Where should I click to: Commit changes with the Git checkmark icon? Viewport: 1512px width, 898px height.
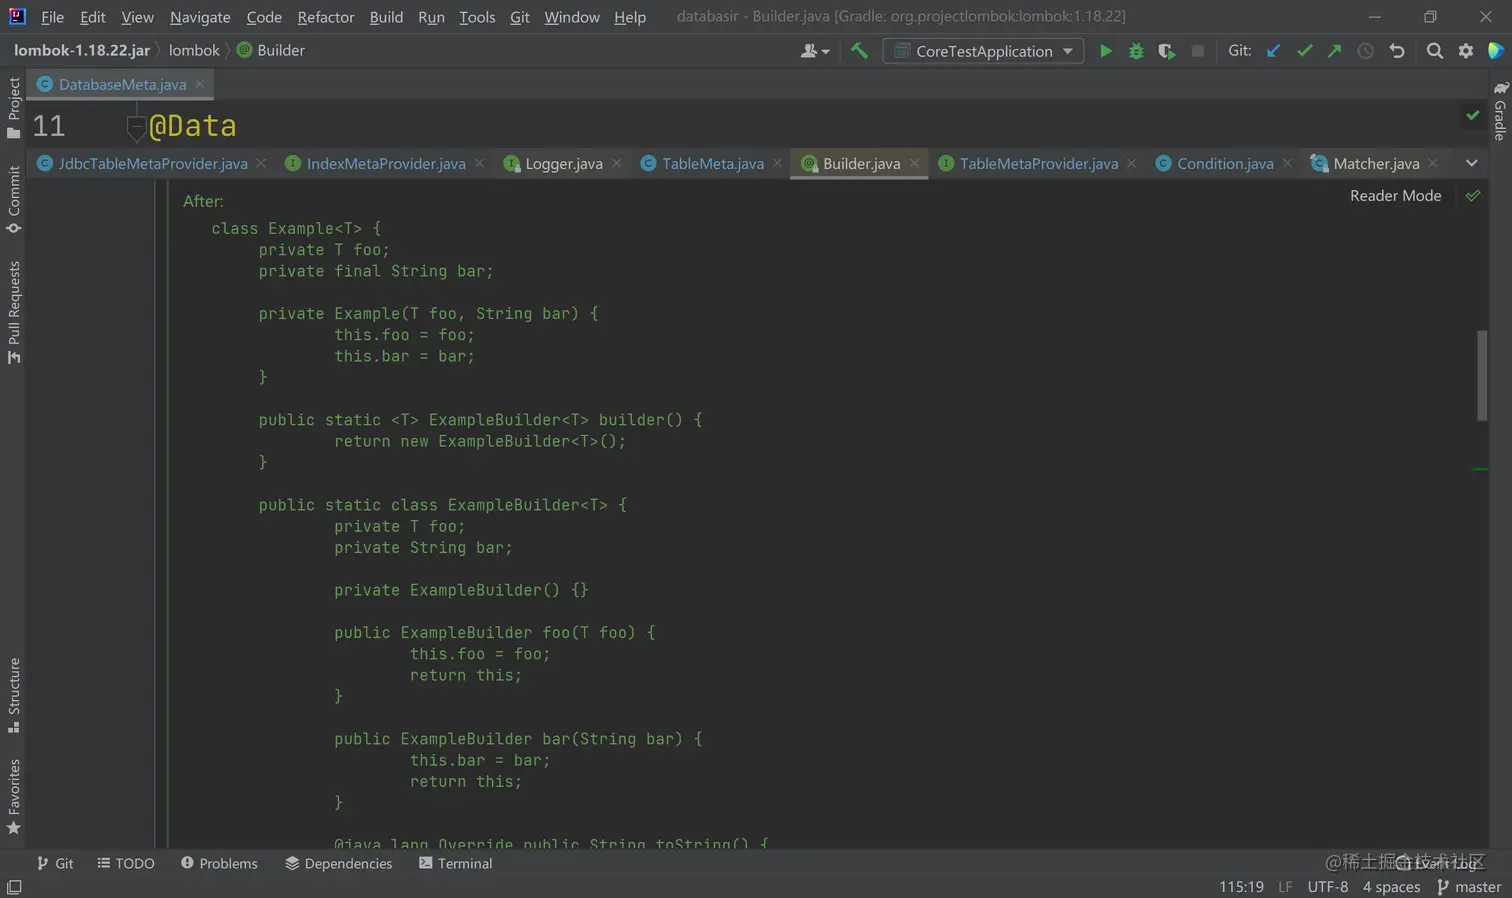tap(1304, 51)
